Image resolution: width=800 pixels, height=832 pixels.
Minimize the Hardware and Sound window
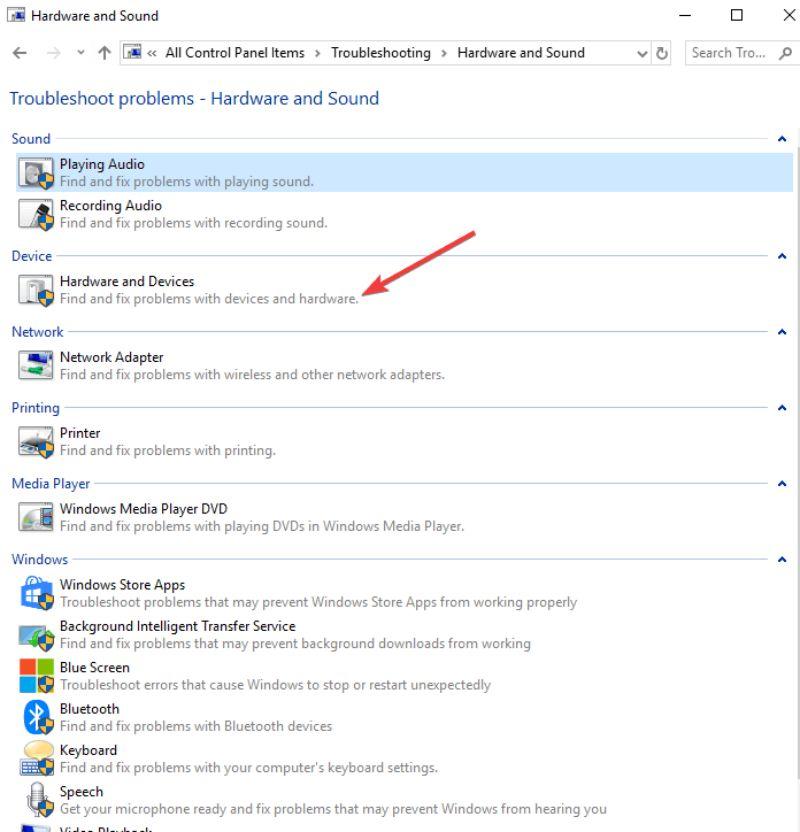tap(685, 15)
